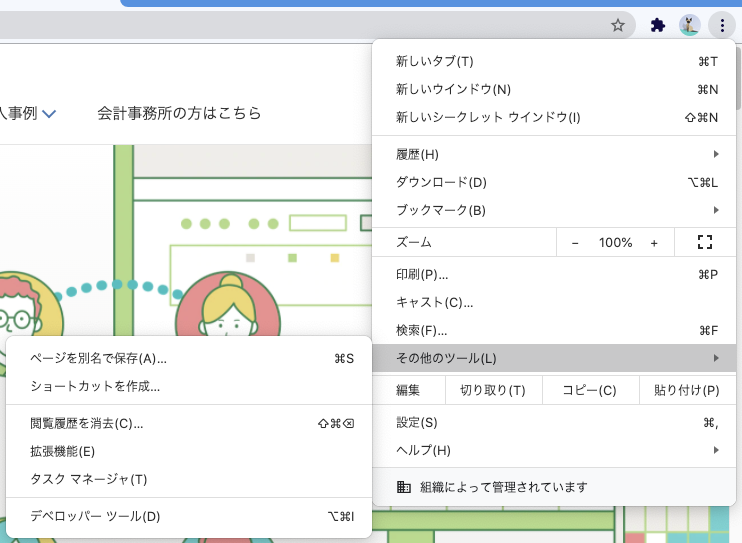Enter full screen with the zoom fullscreen icon
This screenshot has width=742, height=543.
(x=705, y=242)
